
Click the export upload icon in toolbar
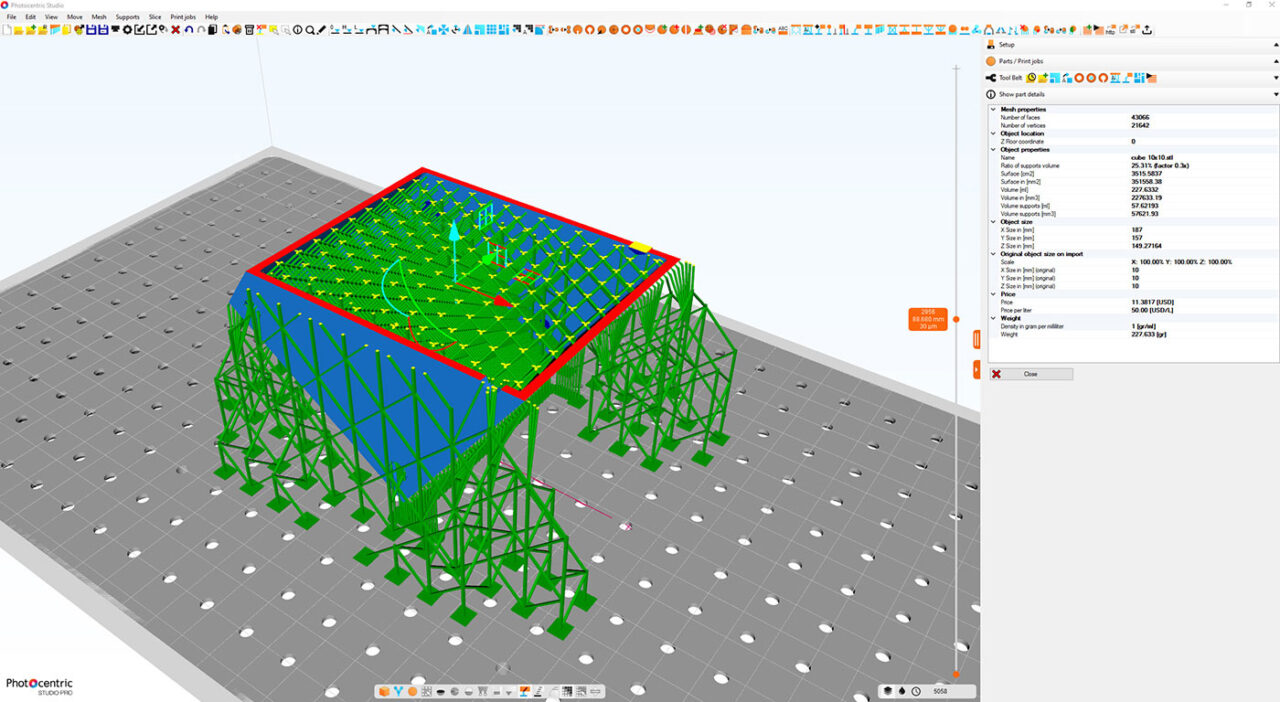tap(1147, 30)
